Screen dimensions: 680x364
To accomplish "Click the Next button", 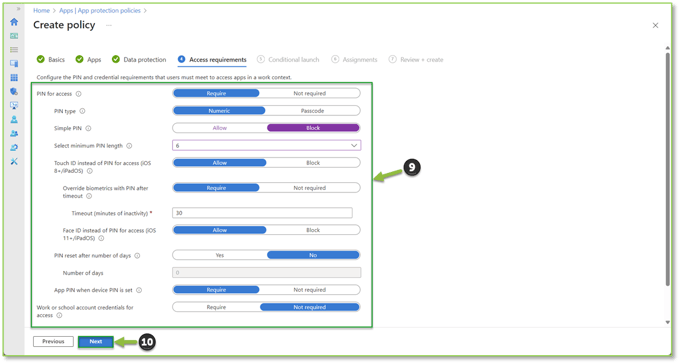I will (x=96, y=341).
